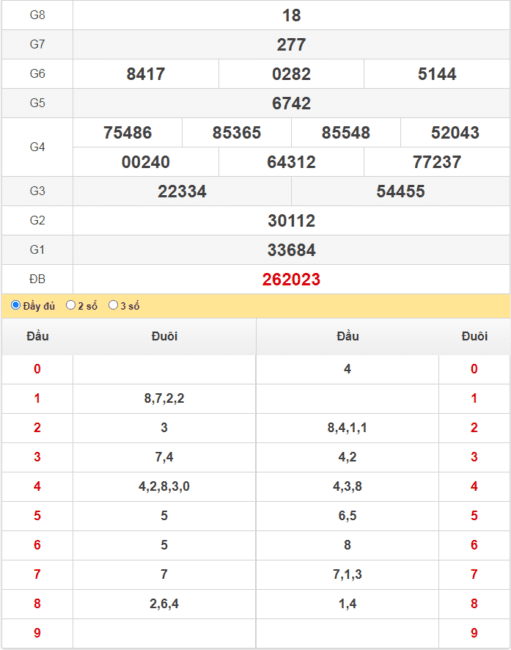The image size is (511, 650).
Task: Select the 3 số radio option
Action: [x=113, y=306]
